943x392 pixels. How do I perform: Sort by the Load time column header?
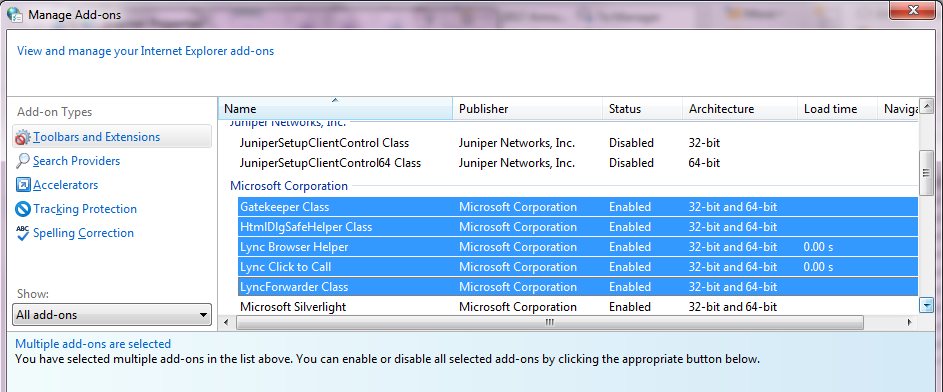[x=838, y=109]
